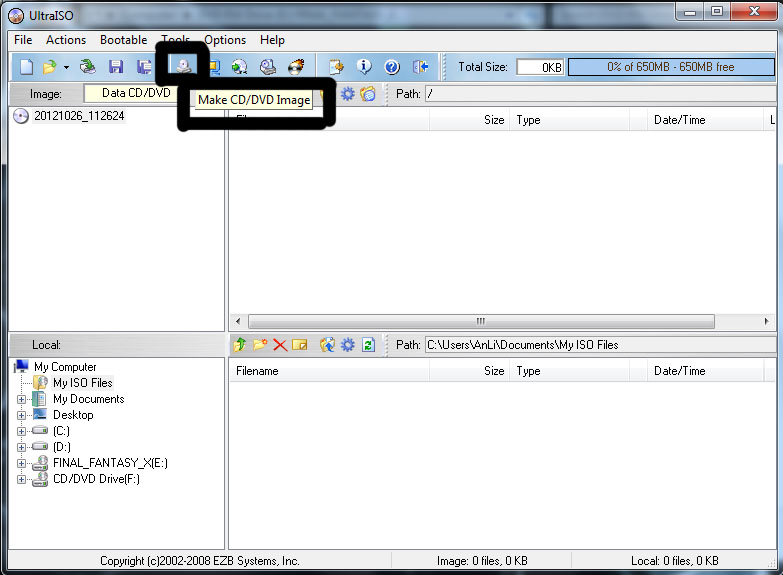This screenshot has height=575, width=783.
Task: Click the notepad-with-gear icon in the main toolbar
Action: (337, 66)
